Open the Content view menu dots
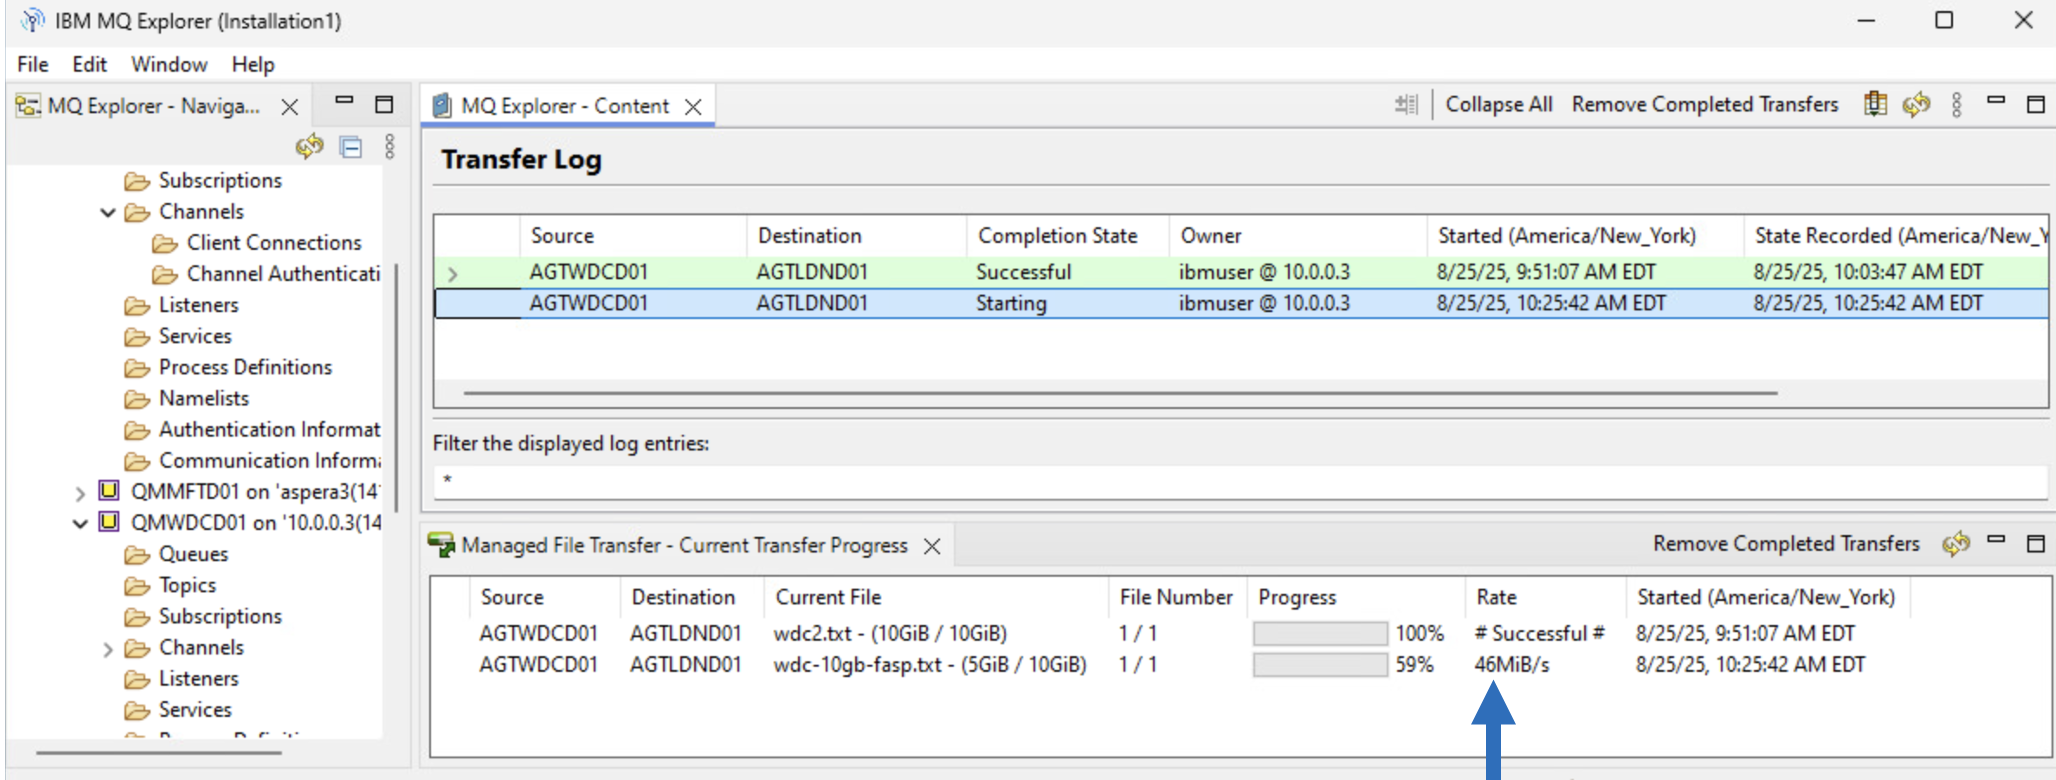The width and height of the screenshot is (2056, 780). pyautogui.click(x=1957, y=104)
